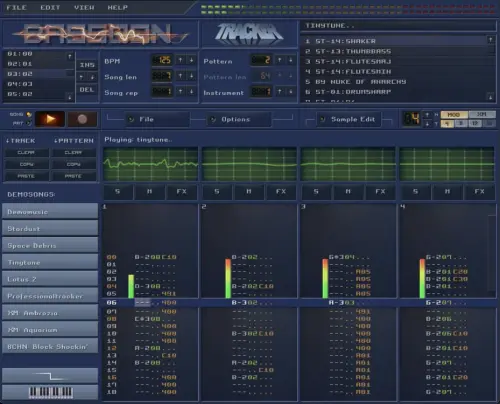Screen dimensions: 500x404
Task: Click INS to insert song position
Action: (x=87, y=65)
